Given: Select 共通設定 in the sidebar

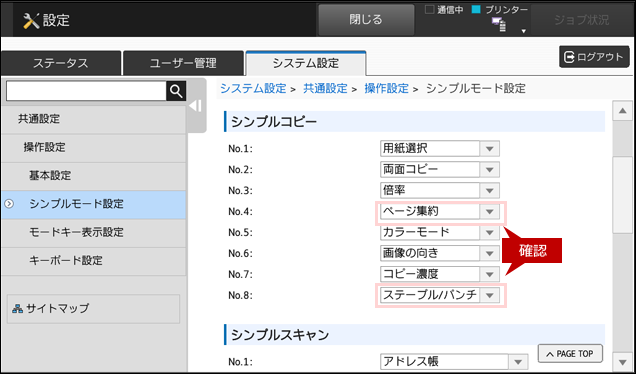Looking at the screenshot, I should pyautogui.click(x=94, y=119).
